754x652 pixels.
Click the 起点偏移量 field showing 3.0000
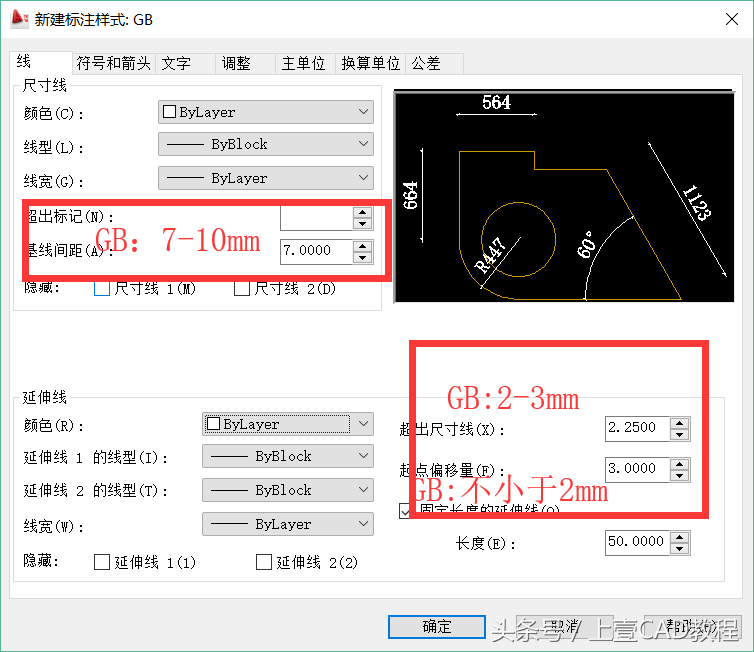click(637, 470)
